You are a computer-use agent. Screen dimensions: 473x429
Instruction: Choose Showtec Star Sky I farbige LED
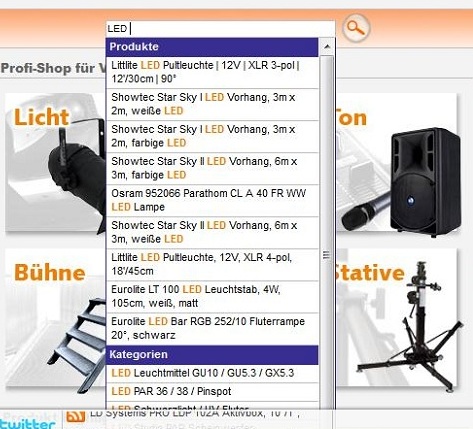click(212, 136)
